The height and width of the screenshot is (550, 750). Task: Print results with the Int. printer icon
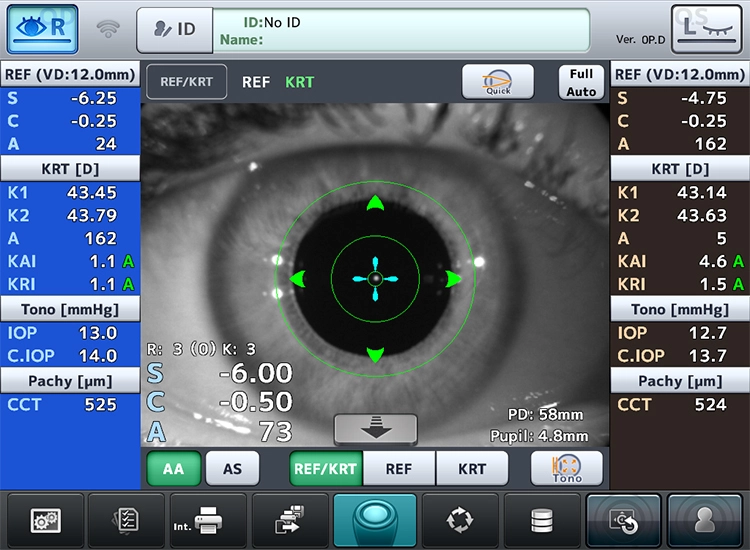coord(207,520)
